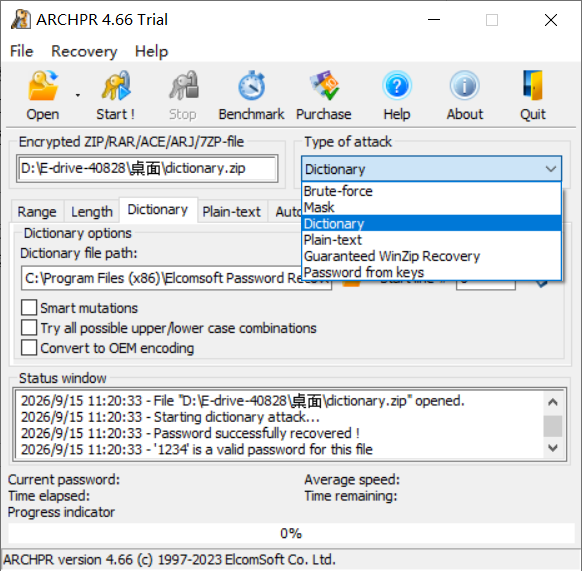
Task: Click the "'1234' is a valid password" line
Action: [x=197, y=450]
